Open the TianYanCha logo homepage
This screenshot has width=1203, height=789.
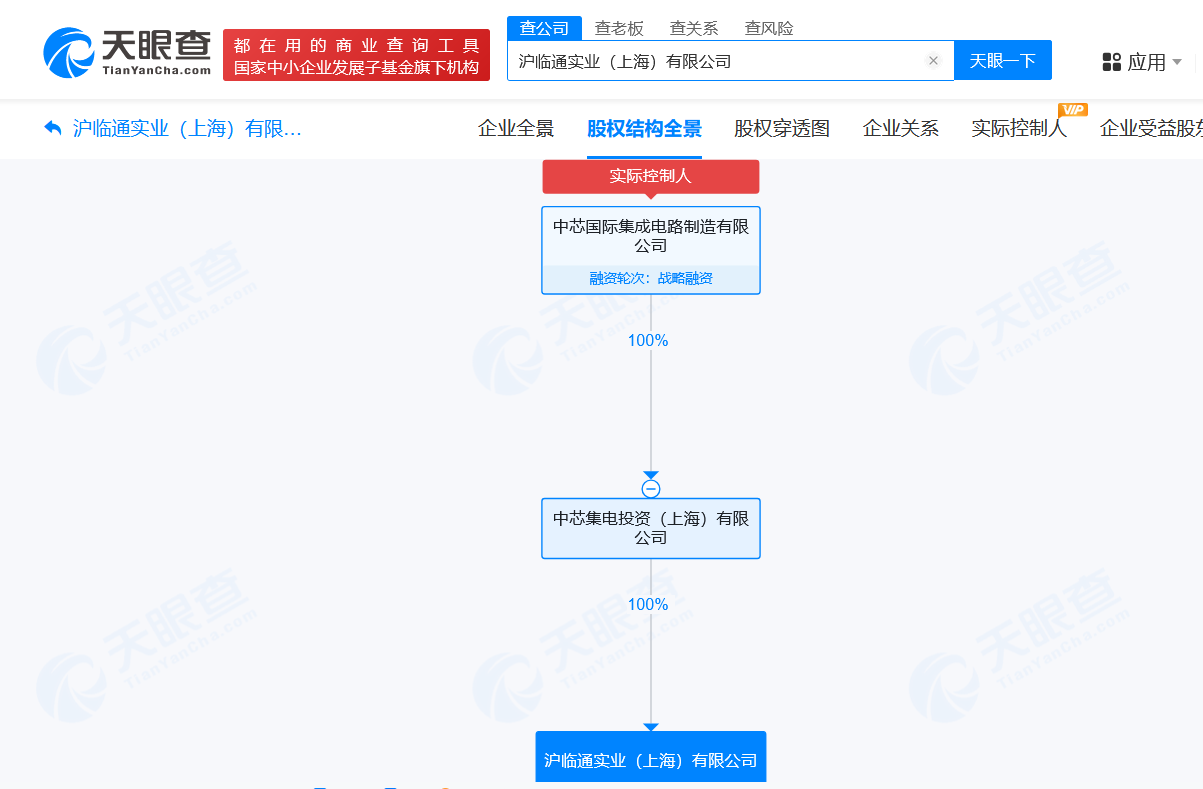[128, 53]
